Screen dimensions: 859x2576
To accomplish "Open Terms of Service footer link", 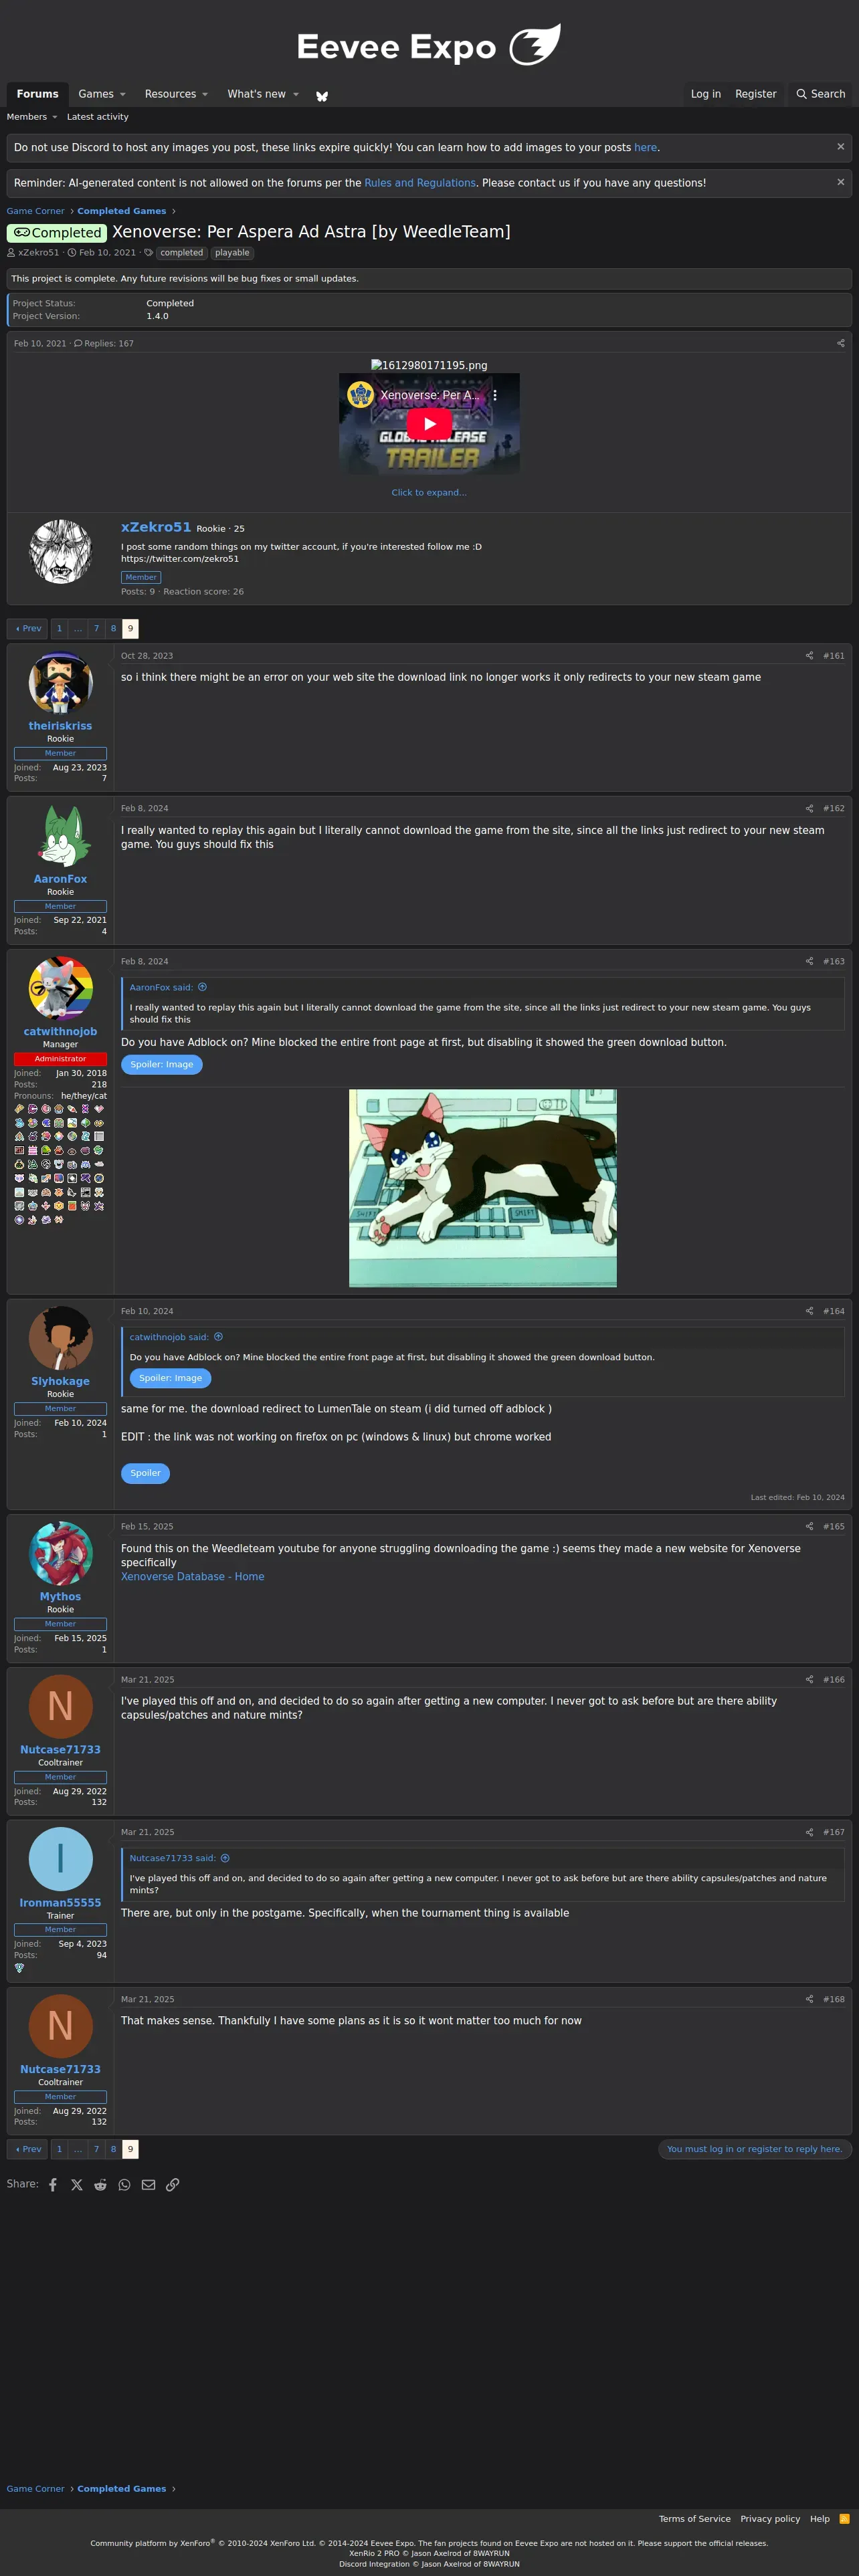I will click(694, 2519).
